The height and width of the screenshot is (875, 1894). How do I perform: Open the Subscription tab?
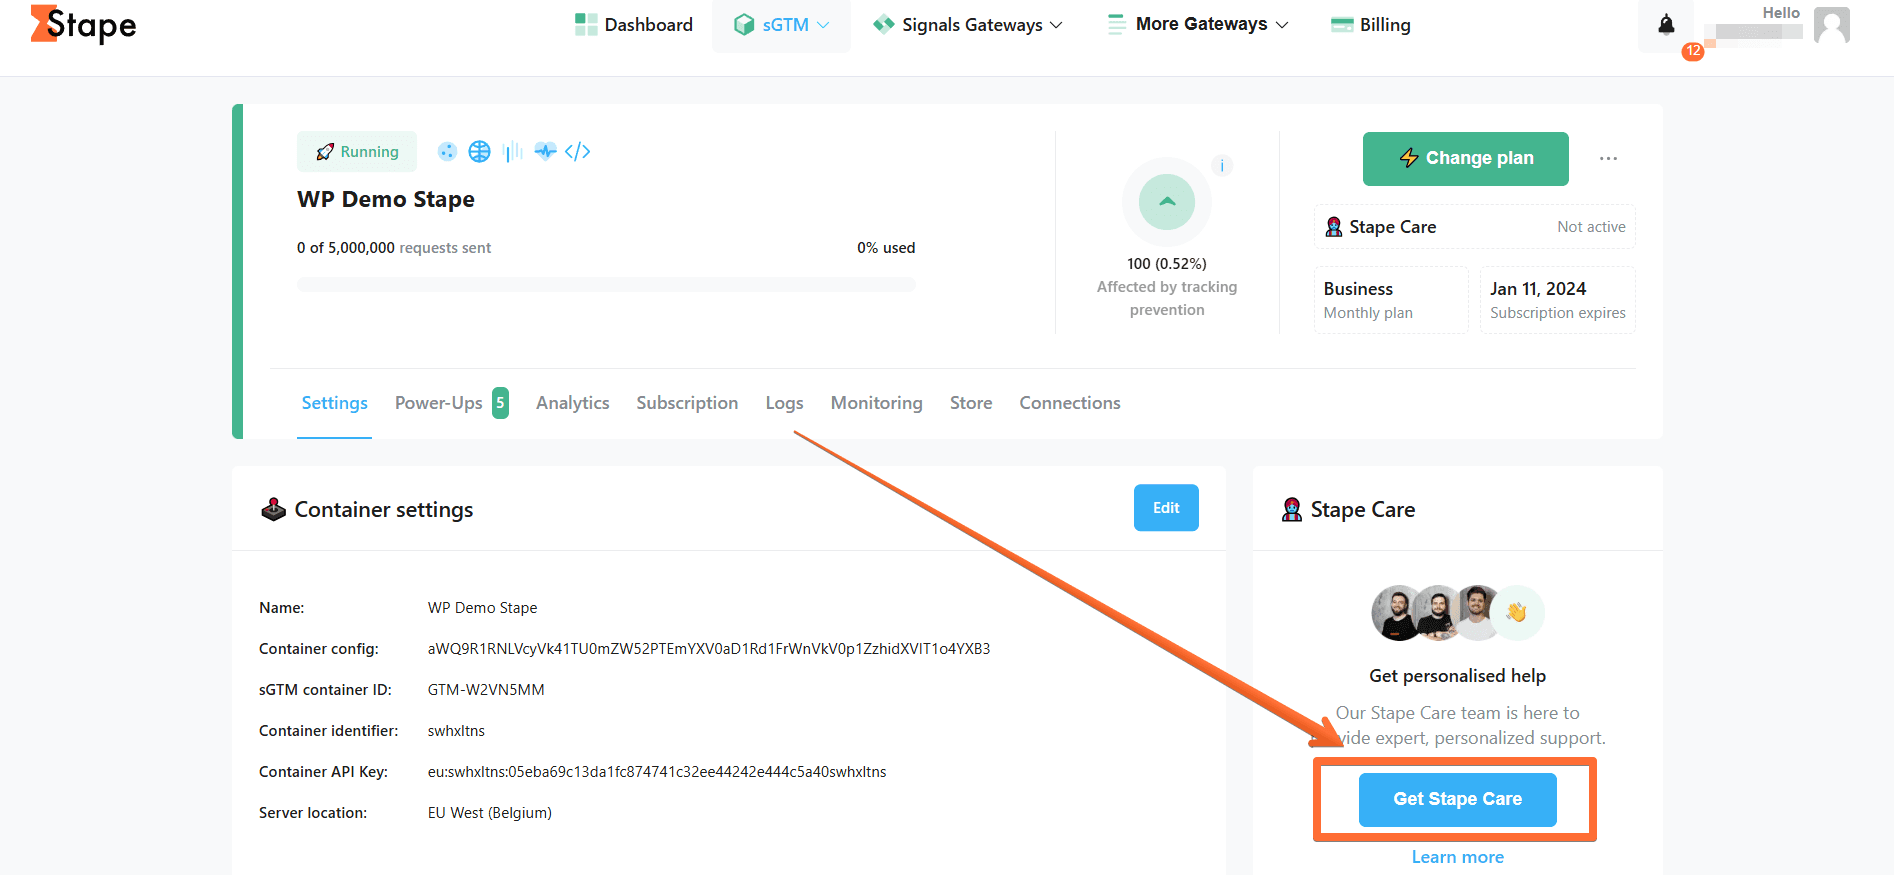tap(687, 403)
